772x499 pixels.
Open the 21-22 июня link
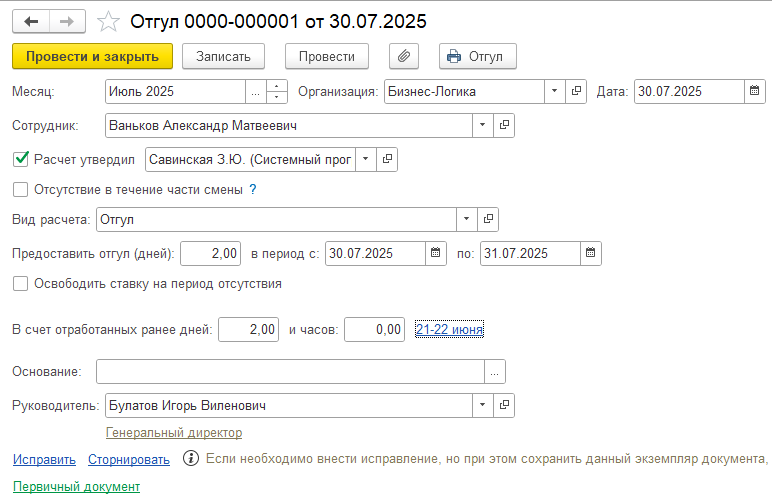coord(449,329)
